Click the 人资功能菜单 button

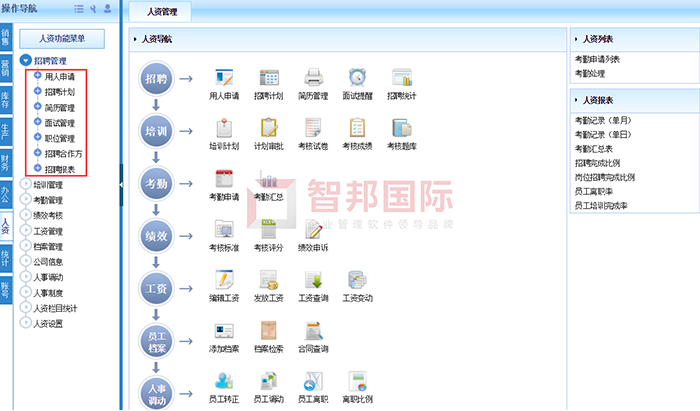(62, 39)
